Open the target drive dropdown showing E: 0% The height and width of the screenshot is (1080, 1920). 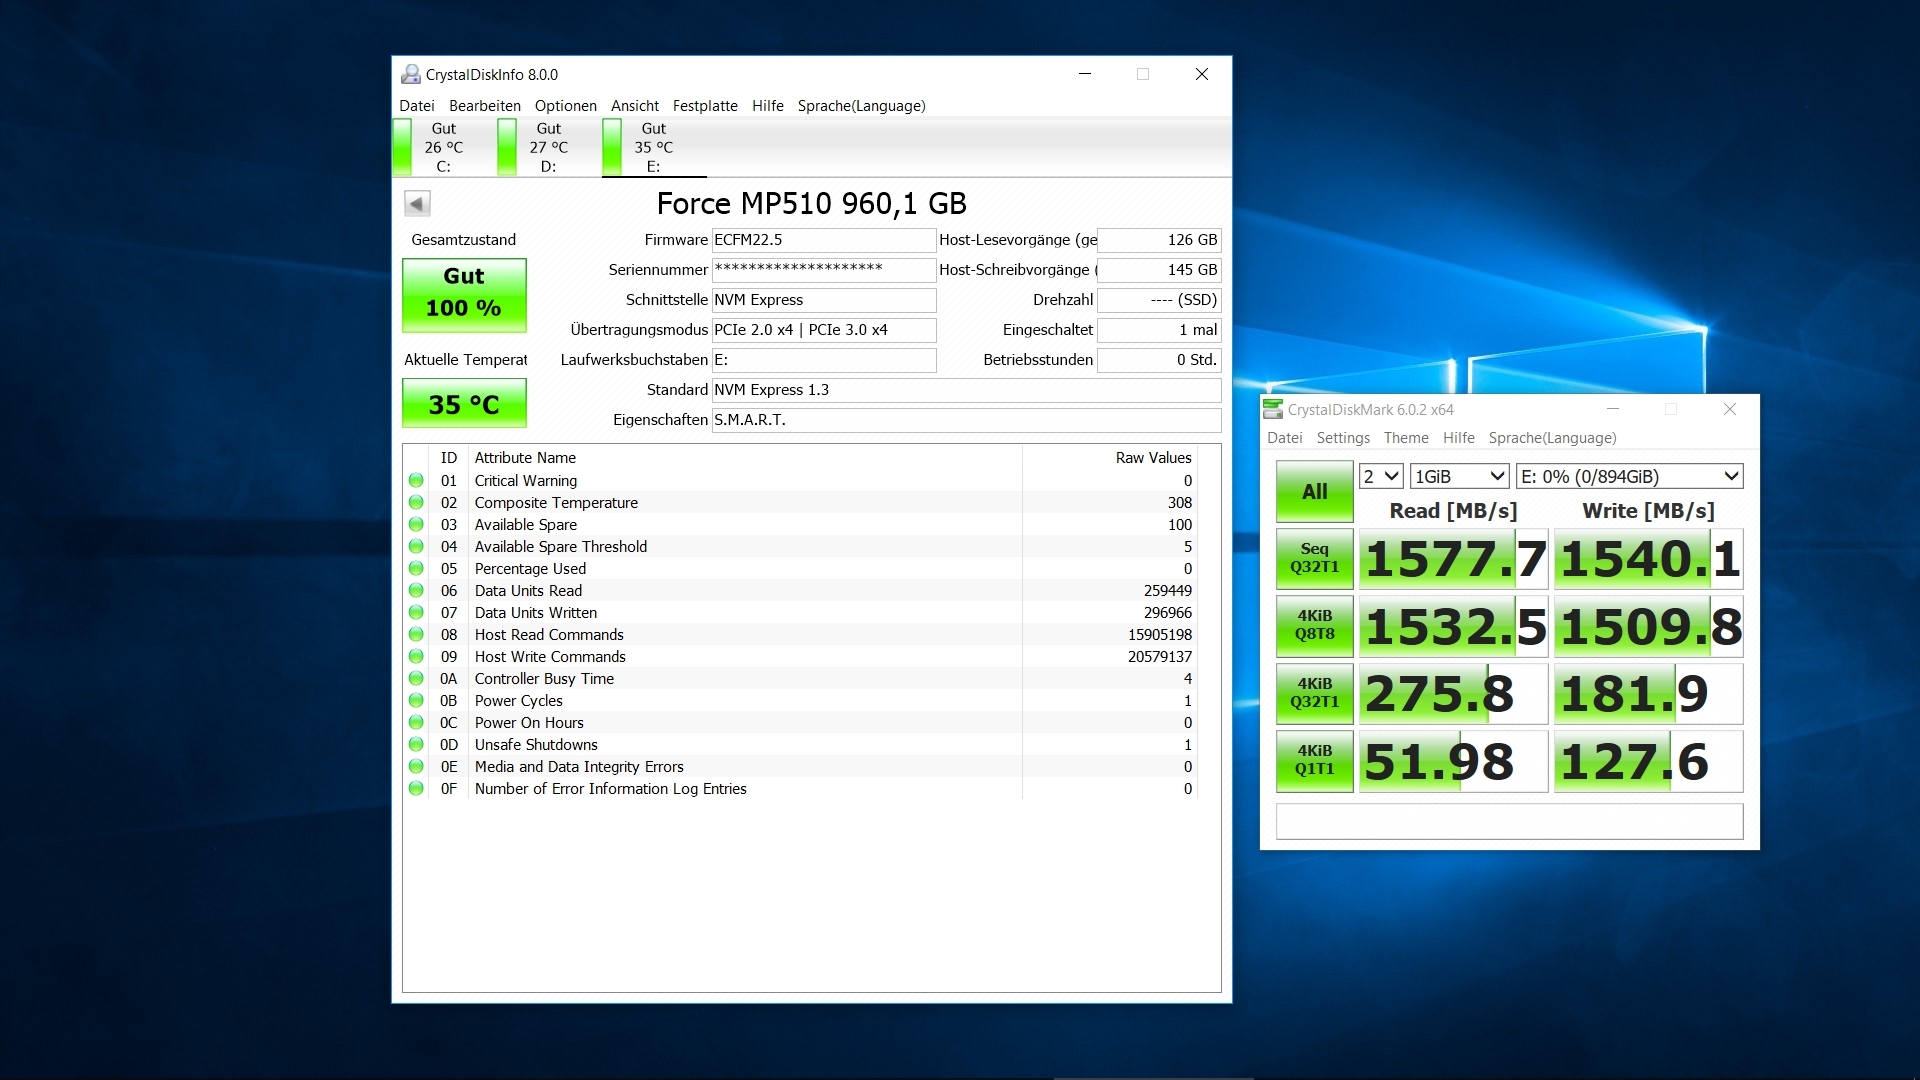click(1630, 477)
